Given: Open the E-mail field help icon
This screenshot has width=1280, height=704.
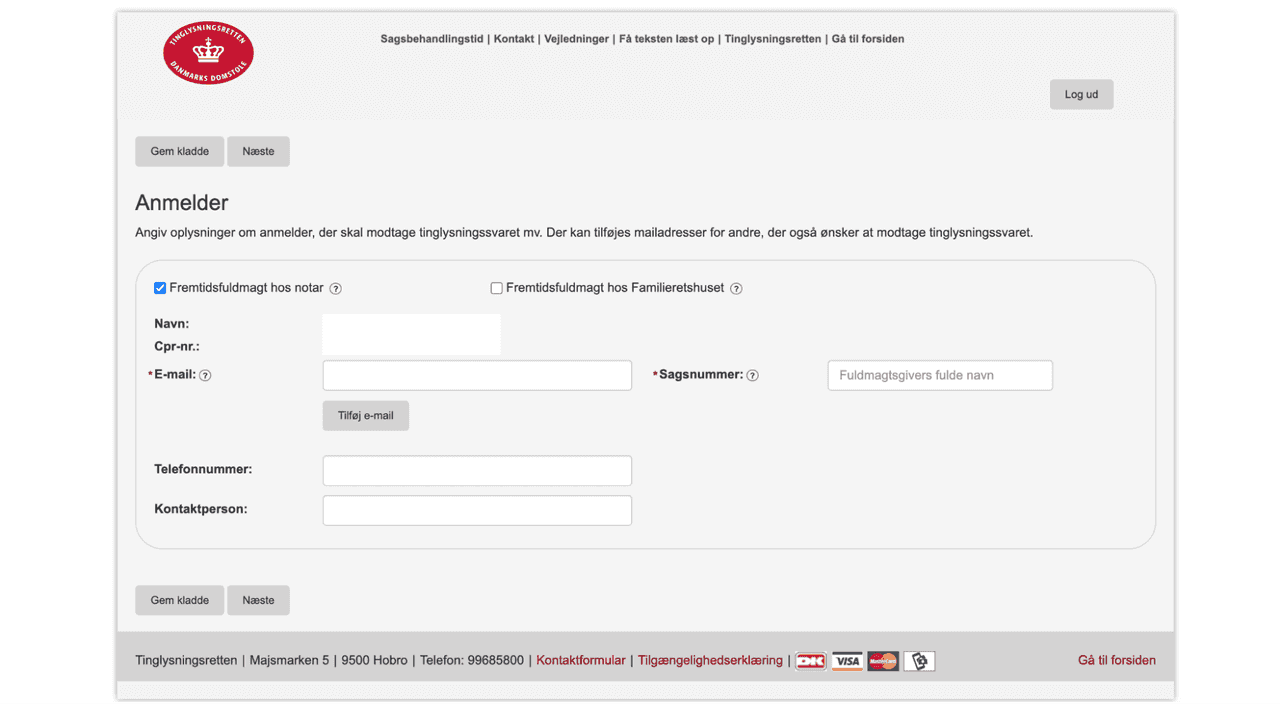Looking at the screenshot, I should point(205,376).
